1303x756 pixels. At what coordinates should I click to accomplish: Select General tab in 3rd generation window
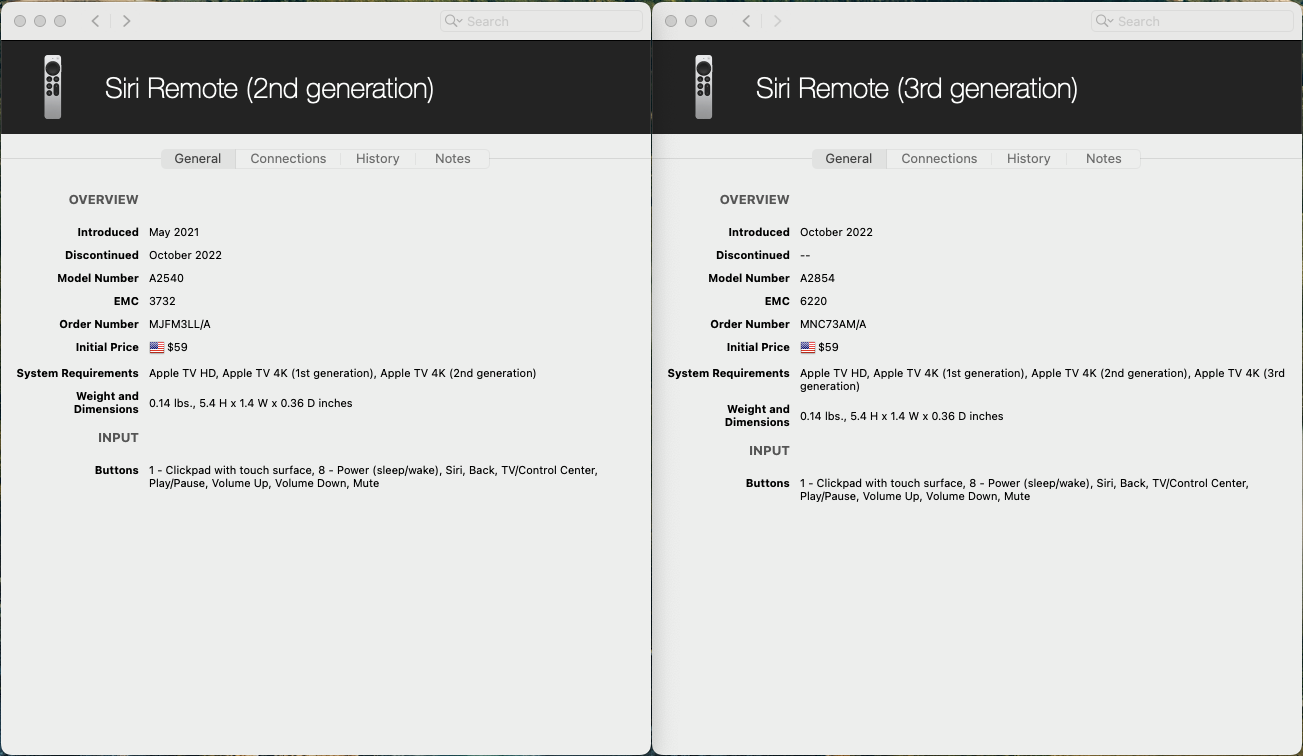849,158
